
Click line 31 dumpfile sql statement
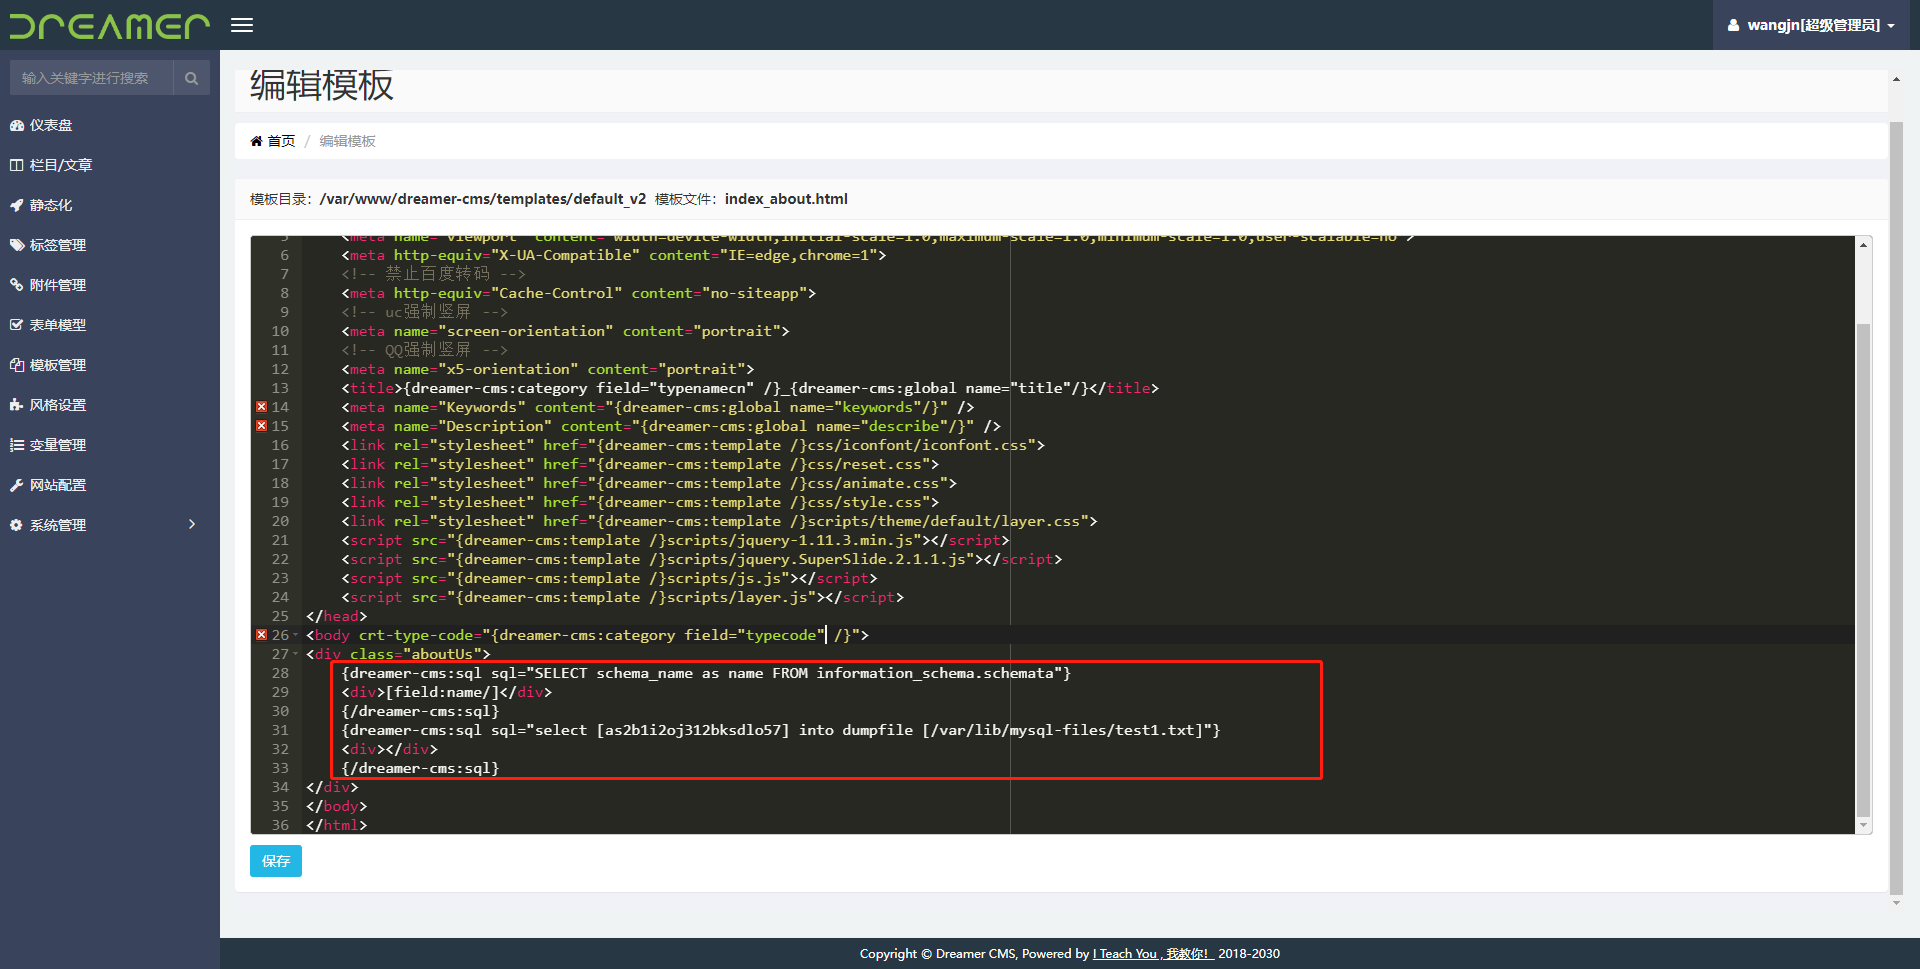781,730
